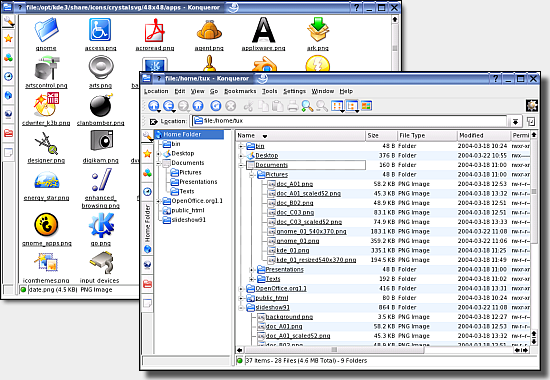The image size is (550, 380).
Task: Collapse the Documents folder in the list view
Action: [x=241, y=165]
